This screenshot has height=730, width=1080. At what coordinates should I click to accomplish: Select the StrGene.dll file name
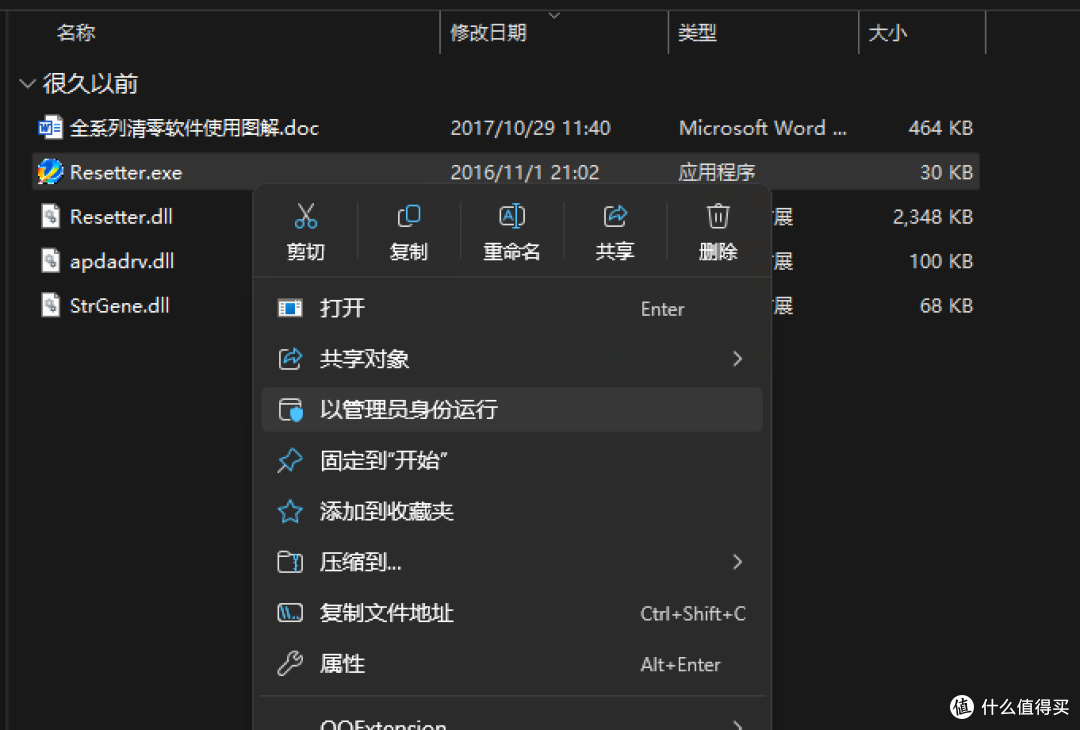coord(120,306)
